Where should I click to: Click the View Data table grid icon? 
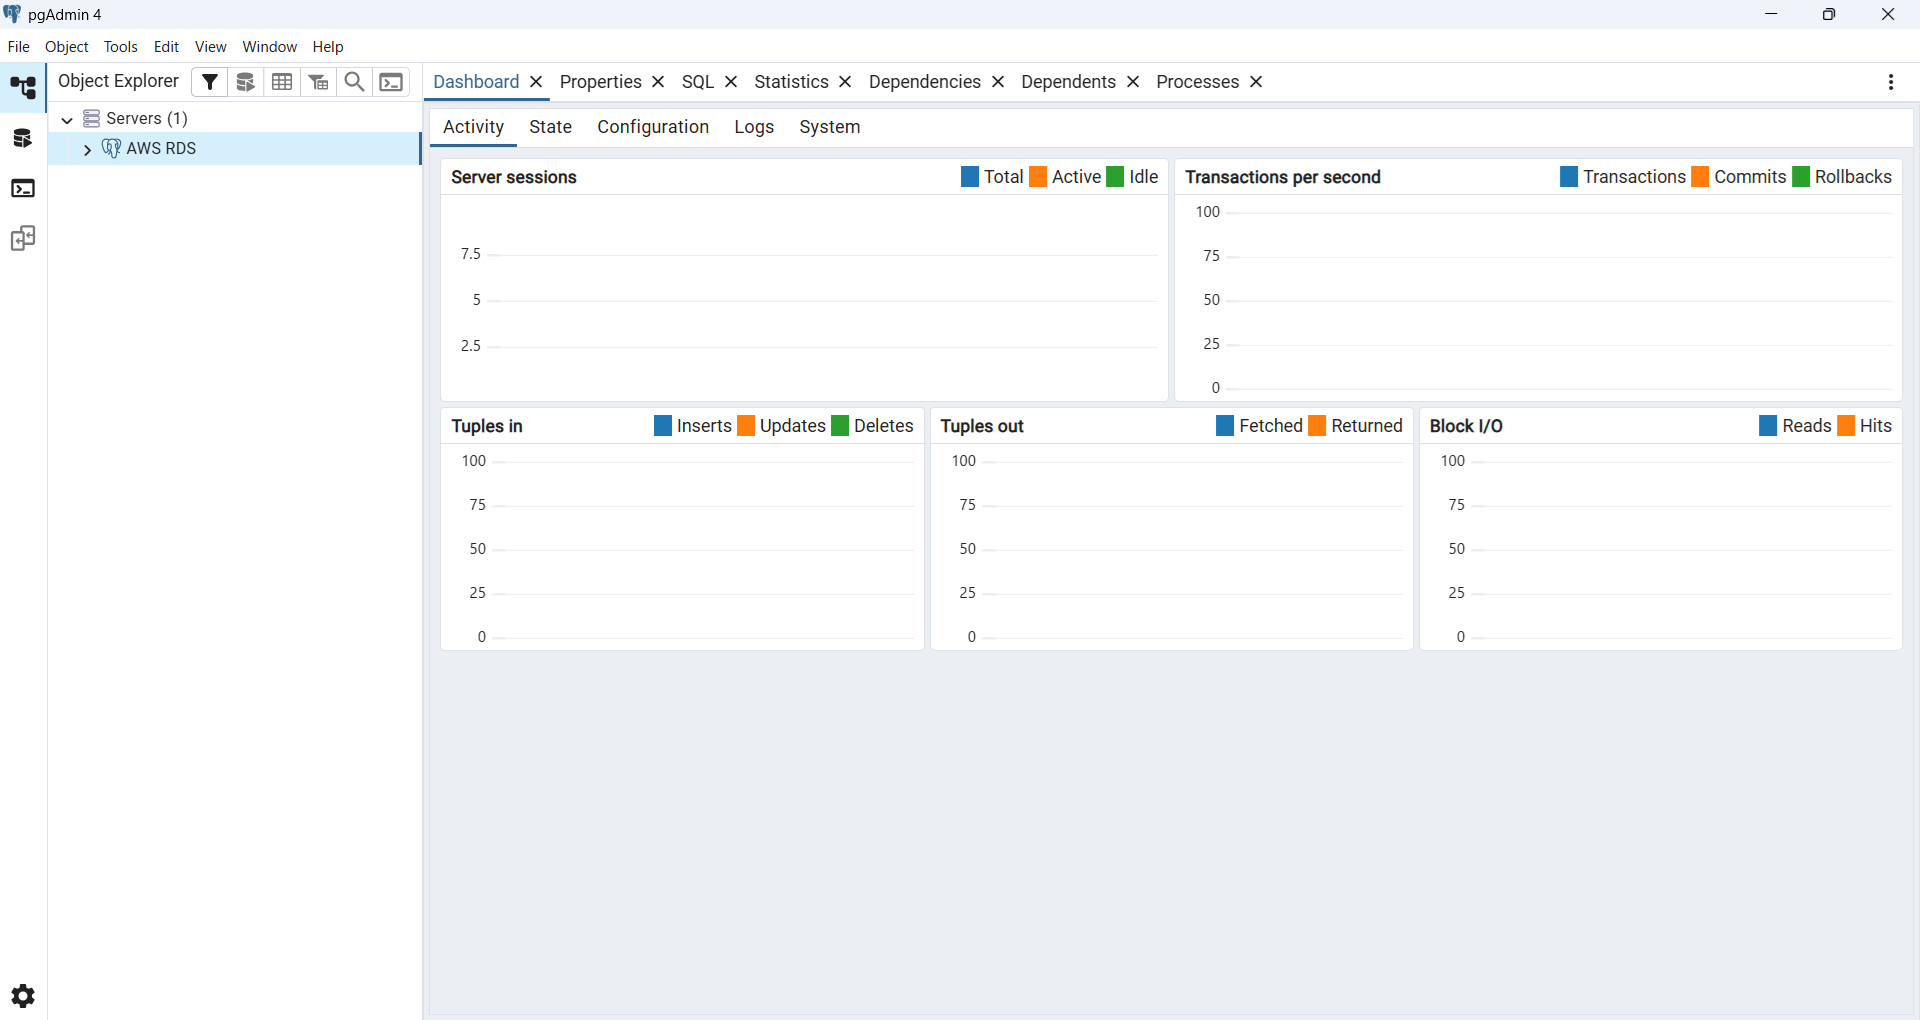282,82
